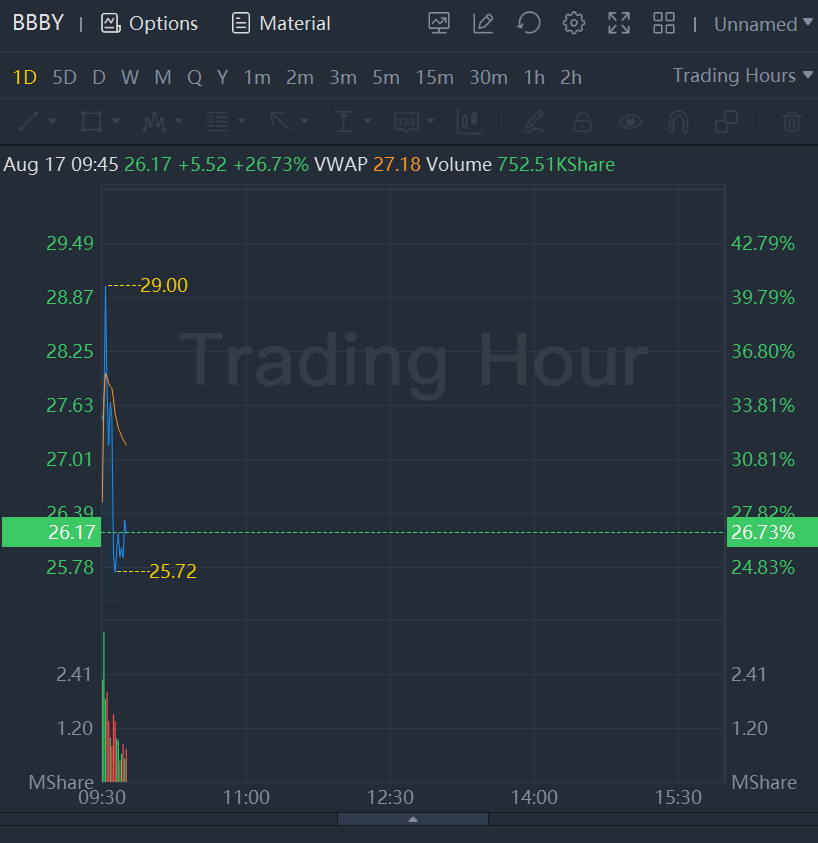Image resolution: width=818 pixels, height=843 pixels.
Task: Select the arrow annotation tool
Action: (x=280, y=122)
